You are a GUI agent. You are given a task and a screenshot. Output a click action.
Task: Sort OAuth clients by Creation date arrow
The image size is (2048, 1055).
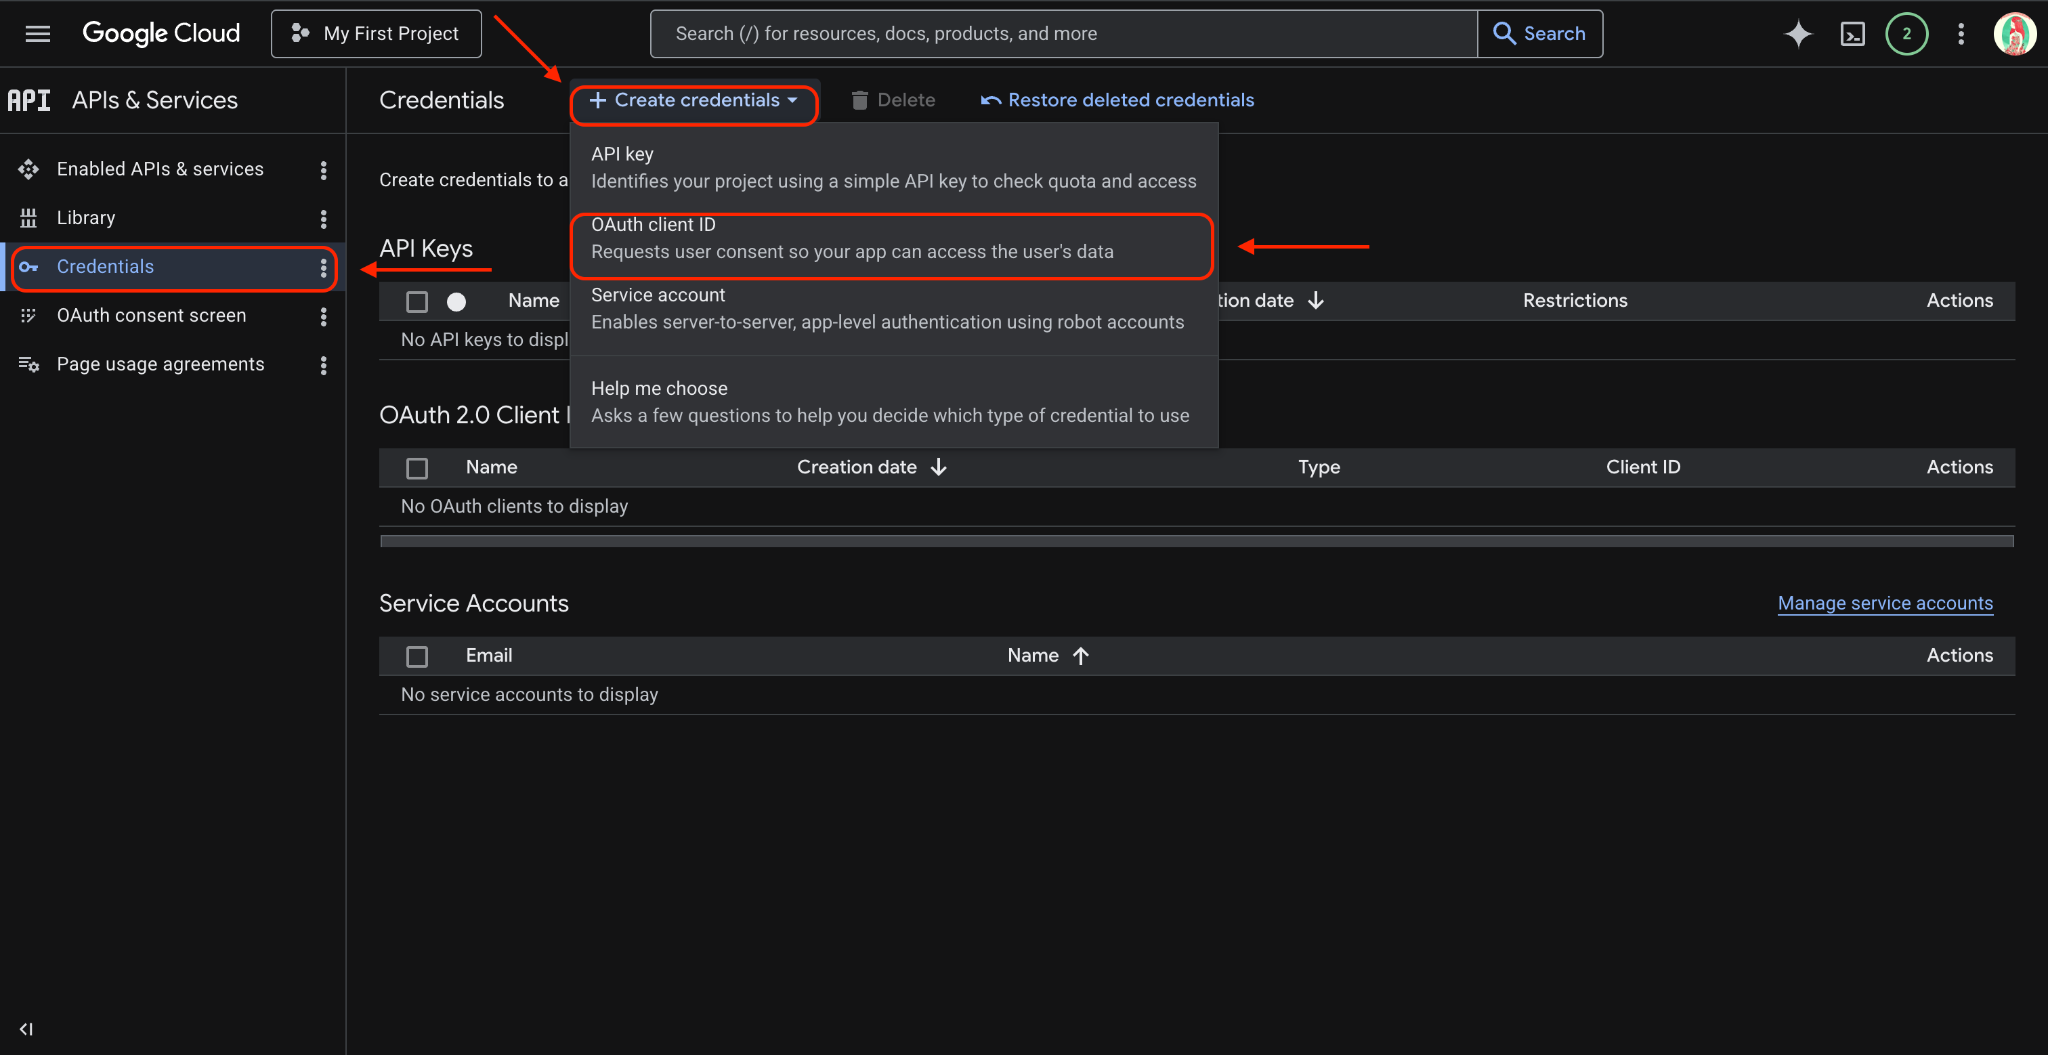(x=938, y=467)
